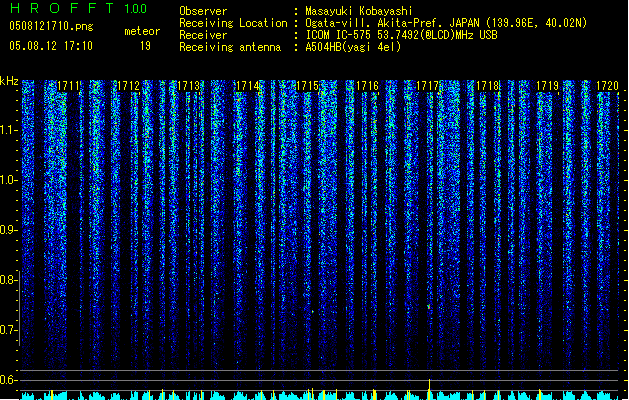
Task: Click the tall yellow signal spike under 1717
Action: point(430,389)
